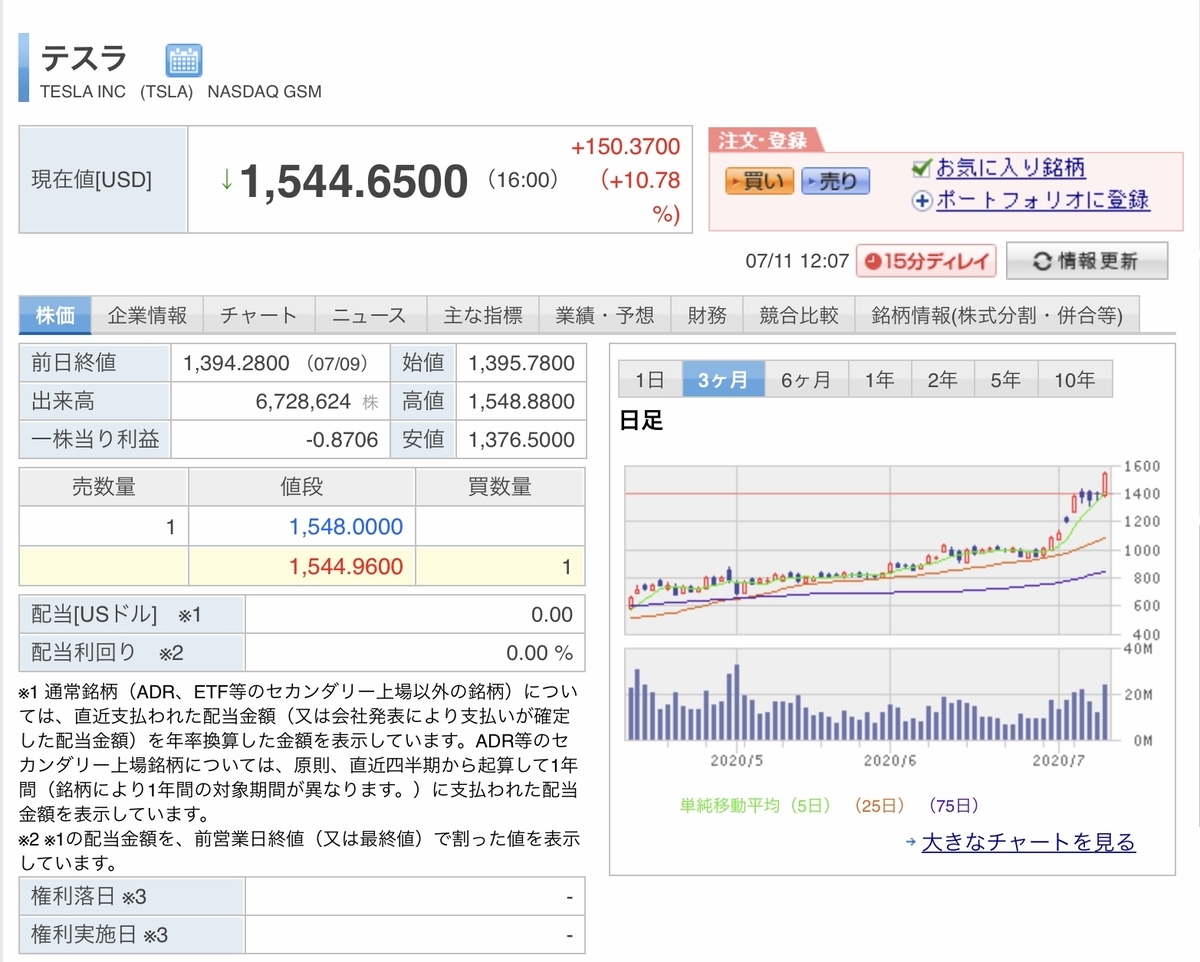This screenshot has height=962, width=1200.
Task: Toggle the お気に入り銘柄 checkbox
Action: point(922,167)
